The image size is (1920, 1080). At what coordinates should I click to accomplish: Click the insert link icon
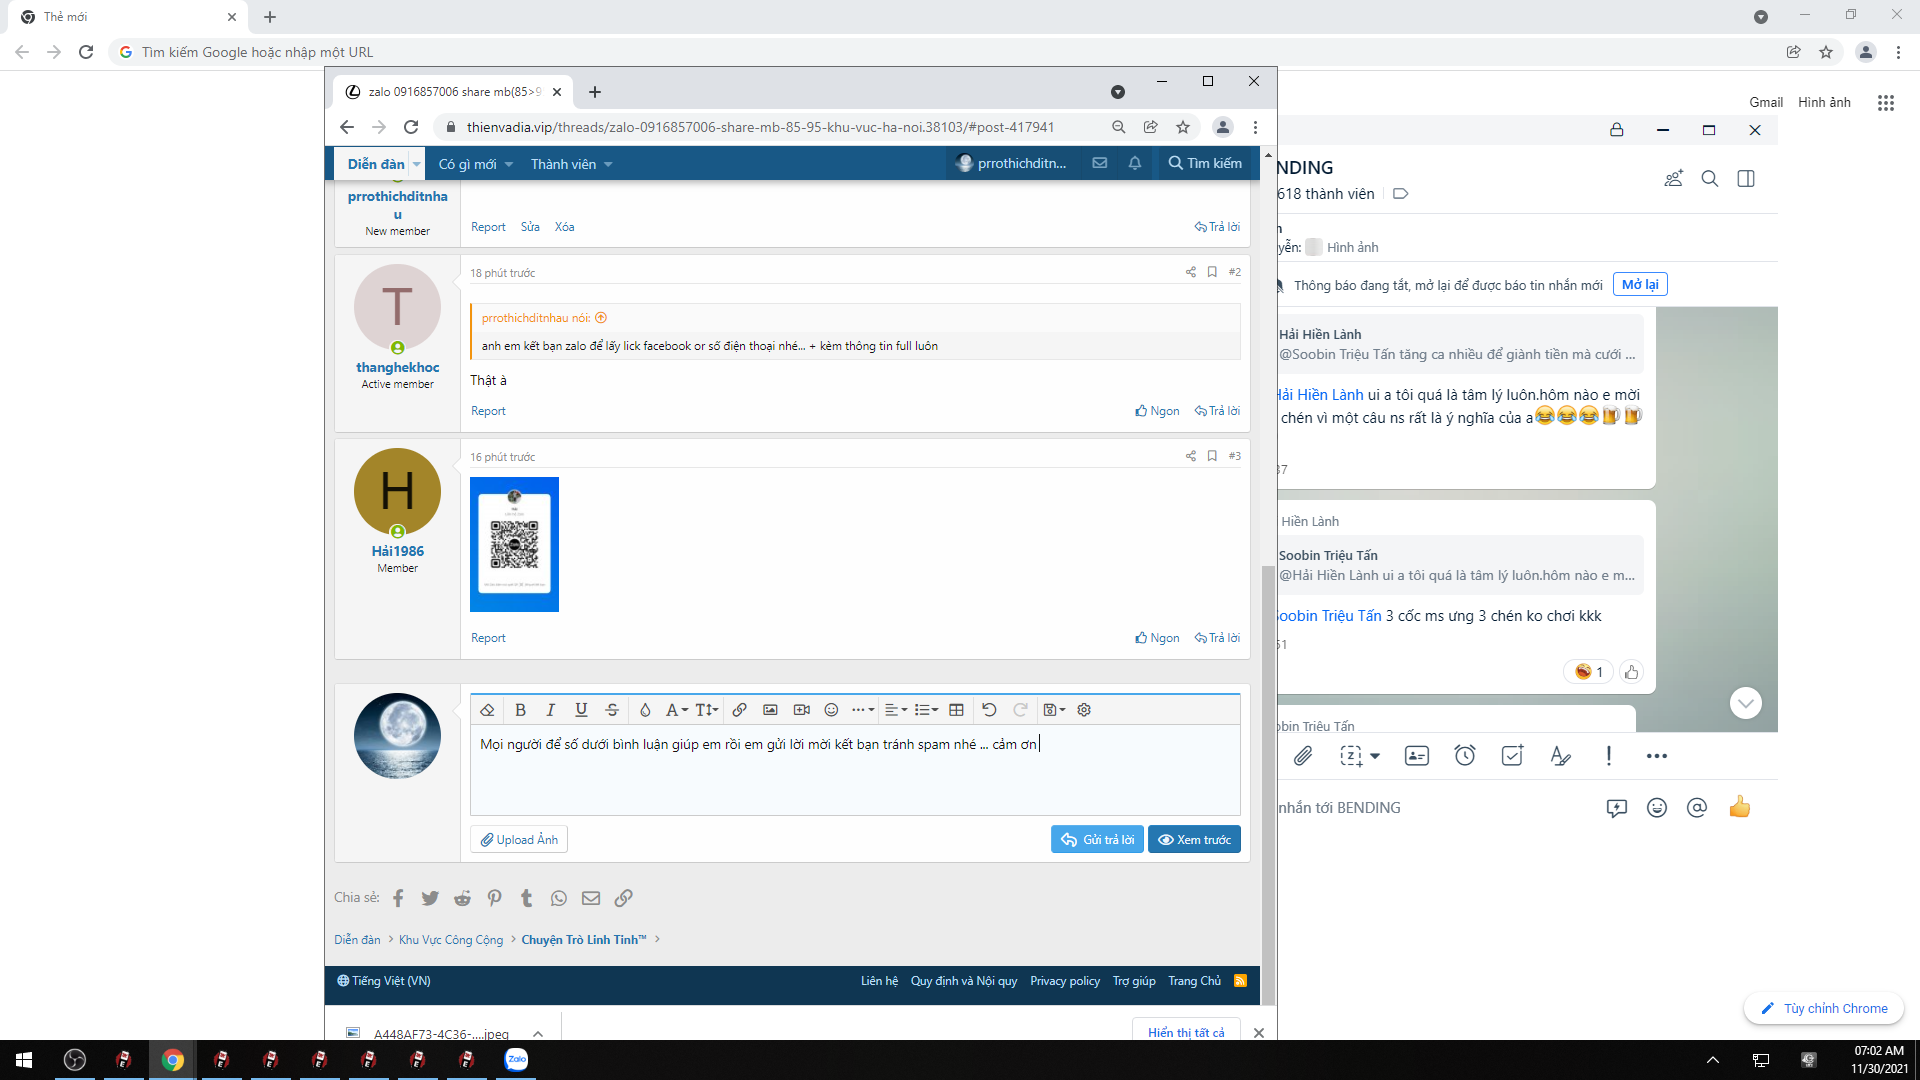coord(739,710)
